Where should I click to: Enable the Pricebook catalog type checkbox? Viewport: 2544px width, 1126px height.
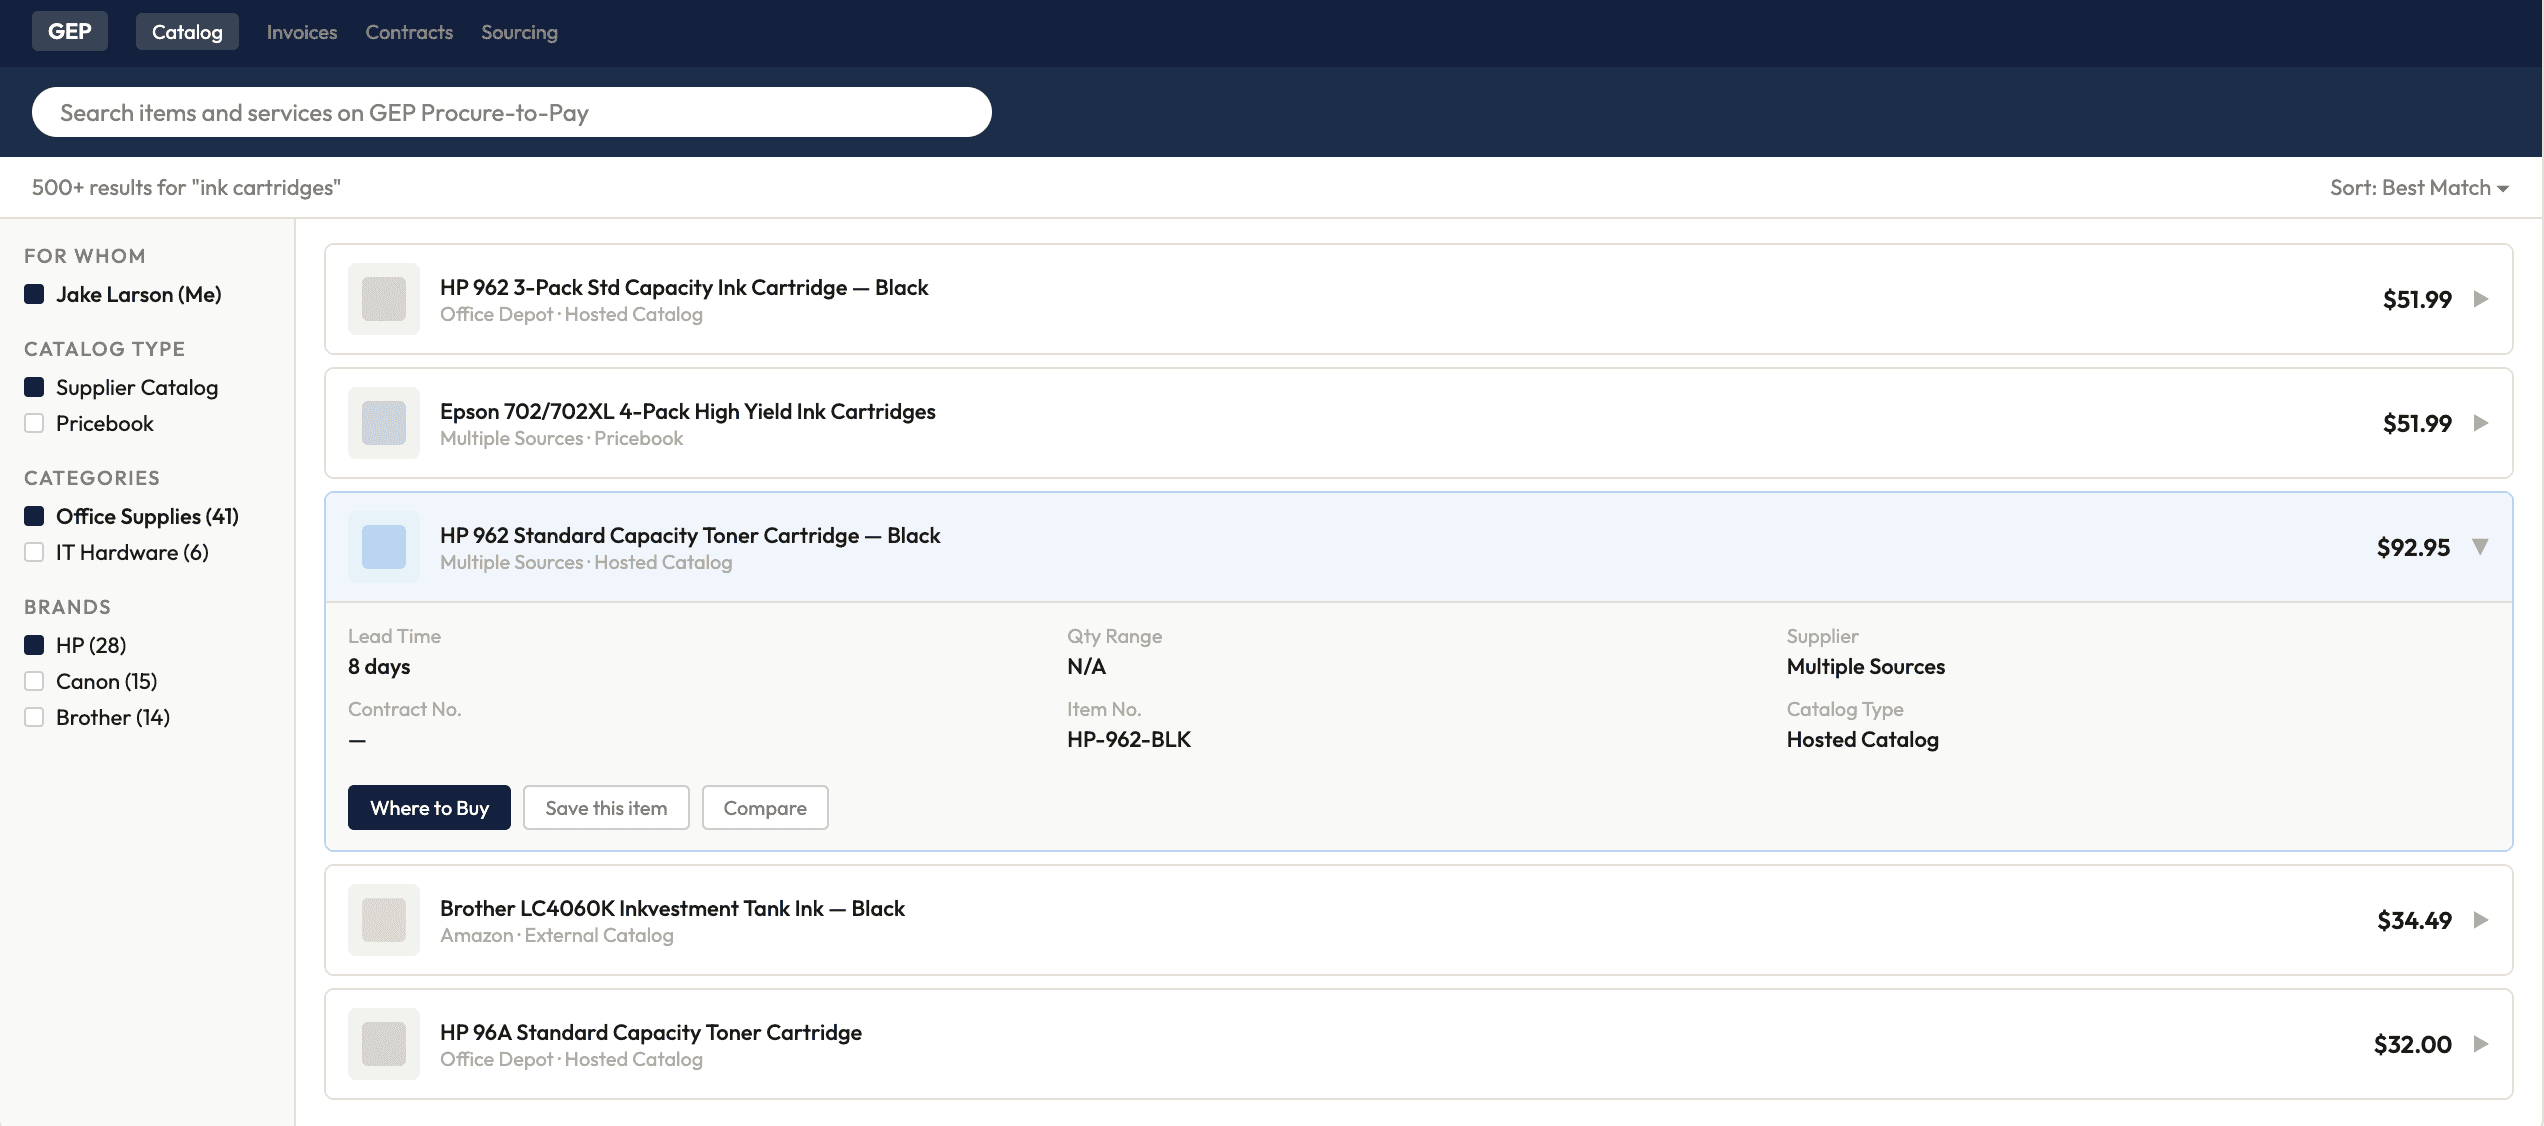(x=34, y=423)
